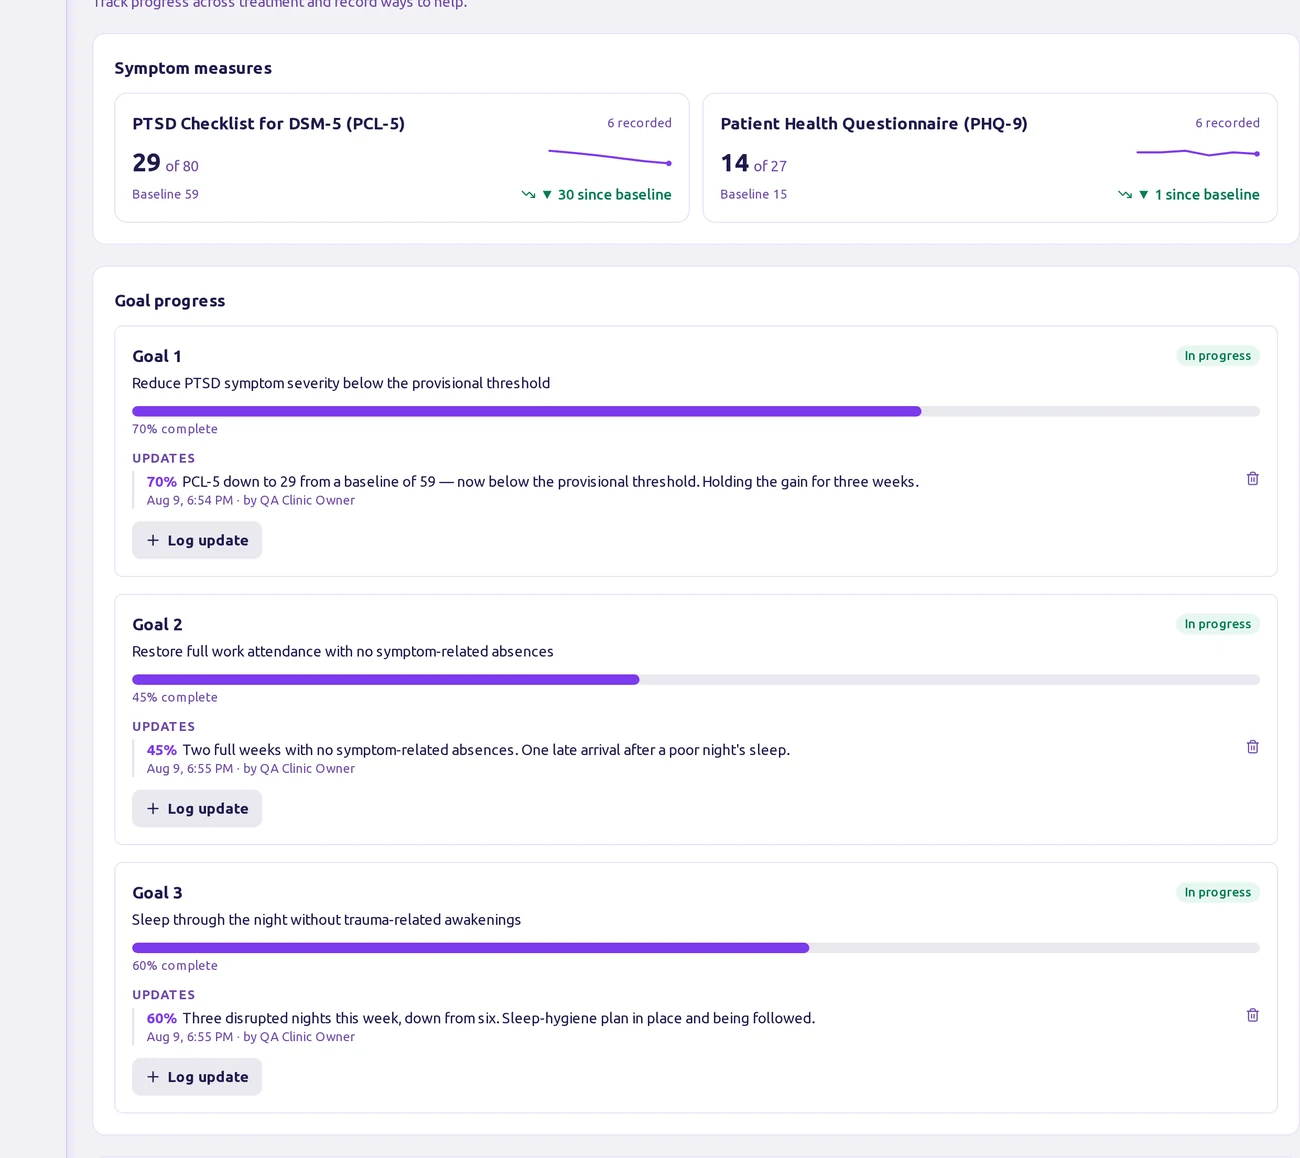Click the PHQ-9 downward trend icon
Viewport: 1300px width, 1158px height.
(1125, 195)
